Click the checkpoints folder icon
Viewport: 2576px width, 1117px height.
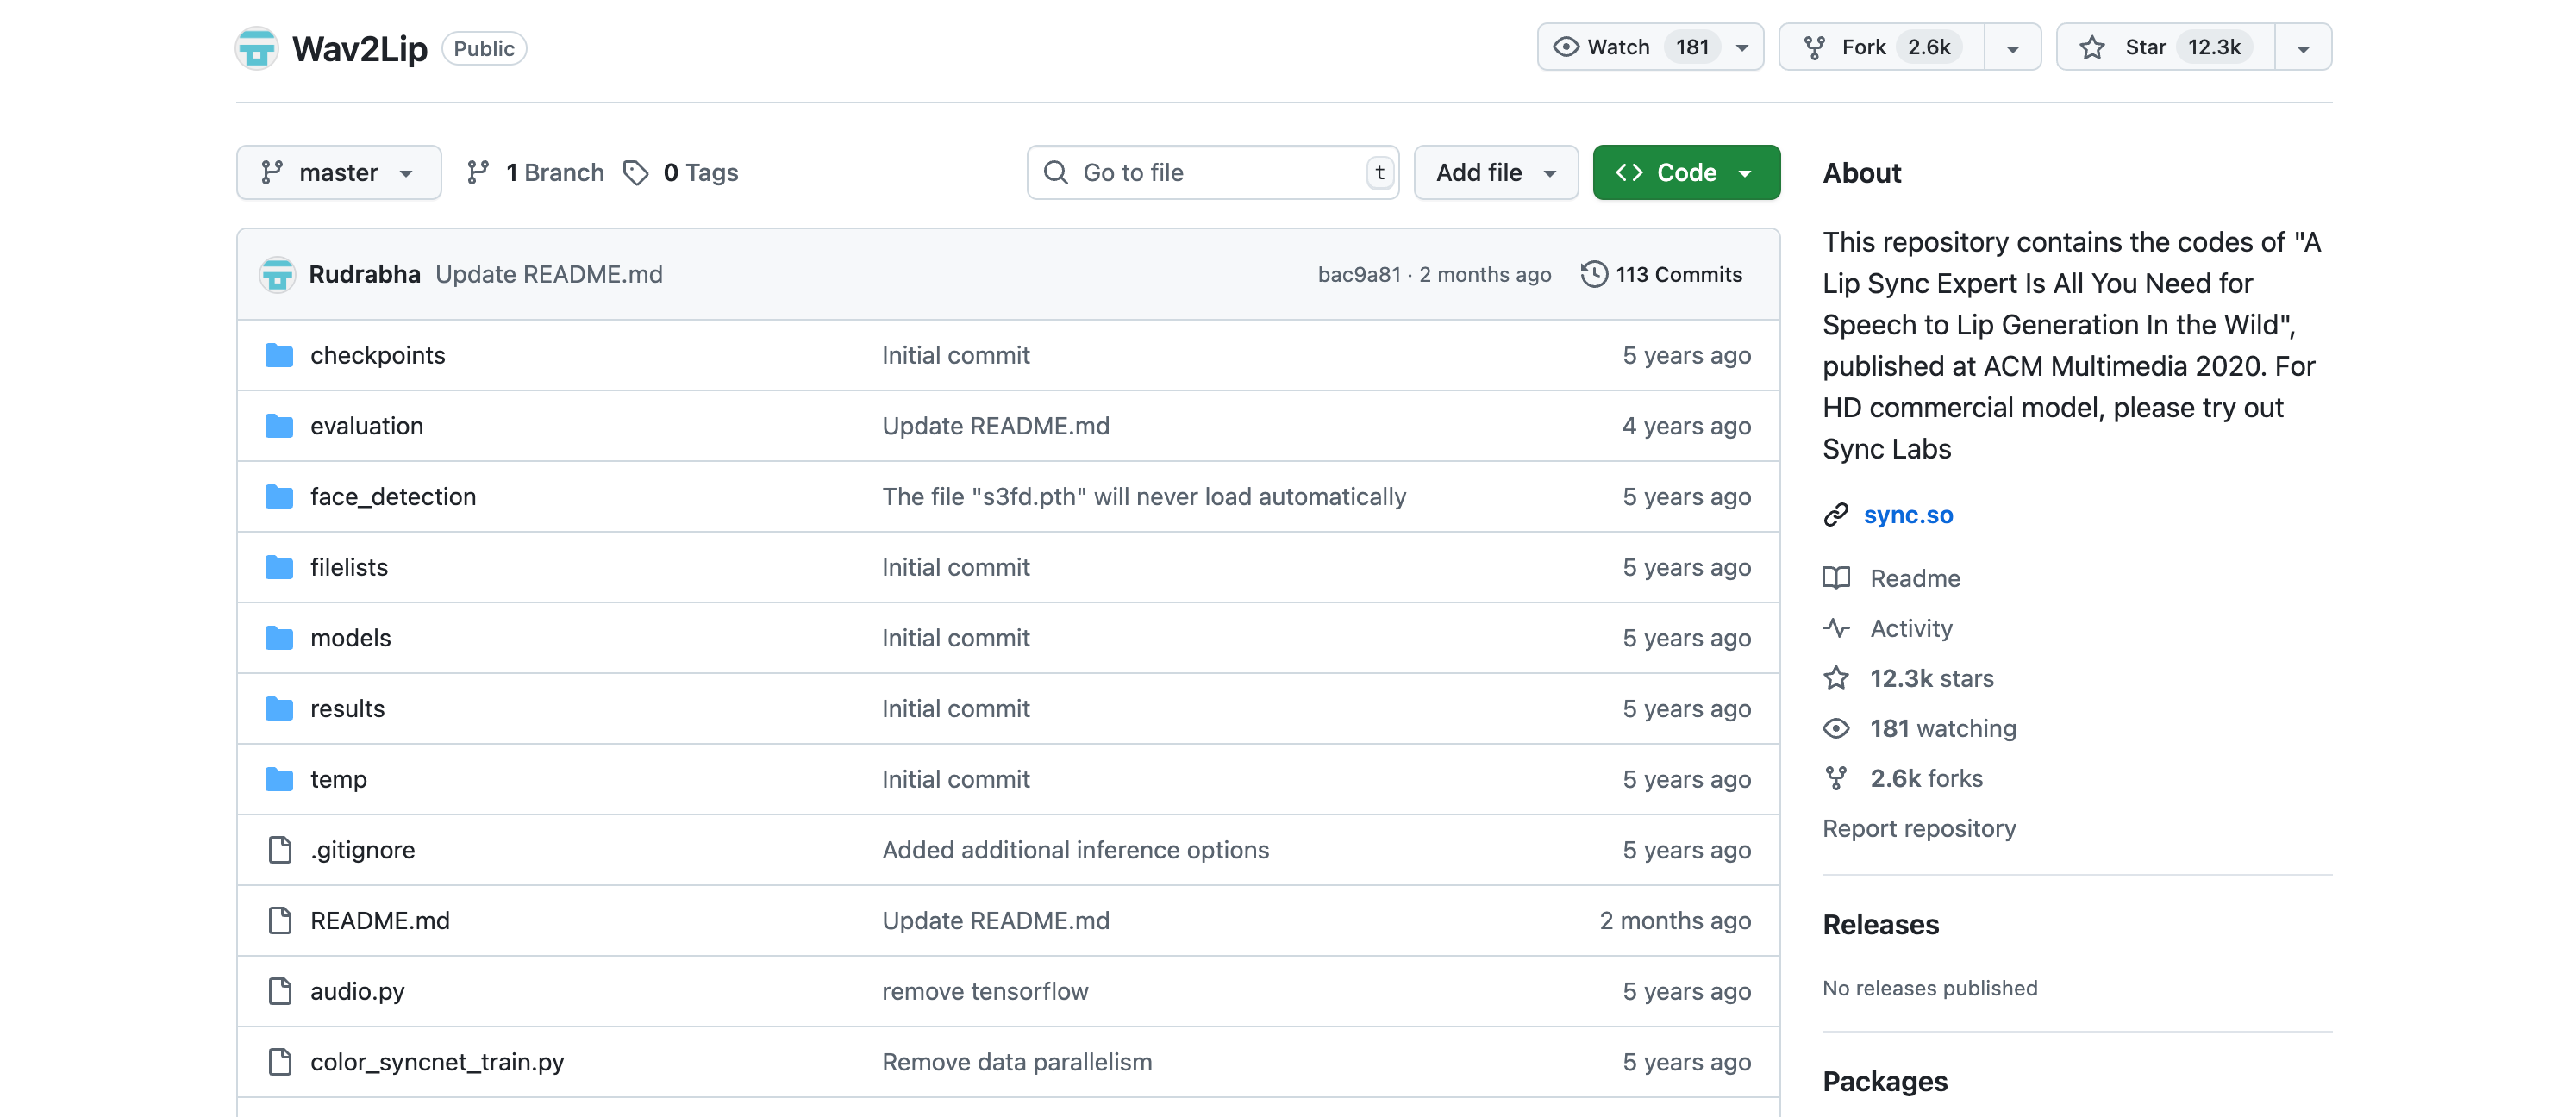tap(279, 355)
